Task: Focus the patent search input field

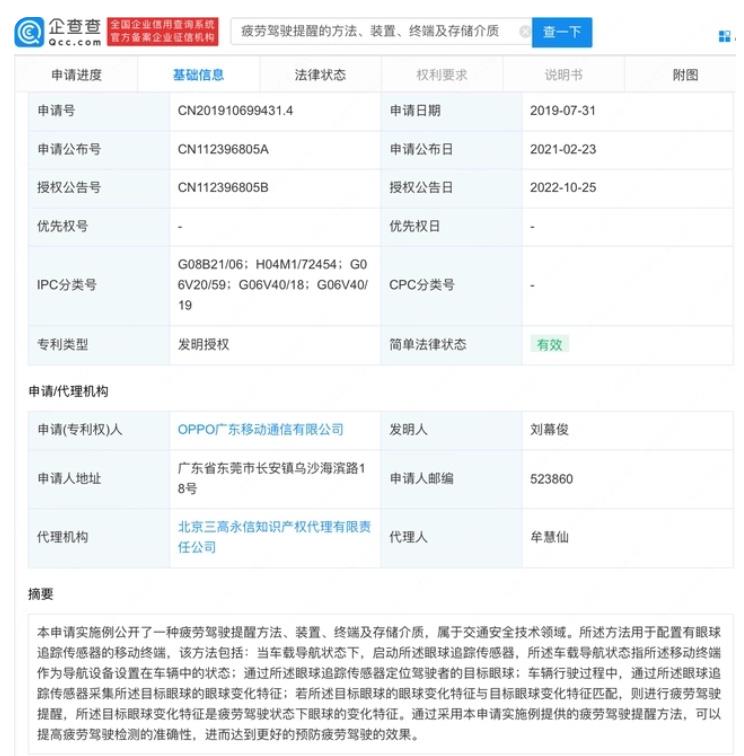Action: pyautogui.click(x=381, y=32)
